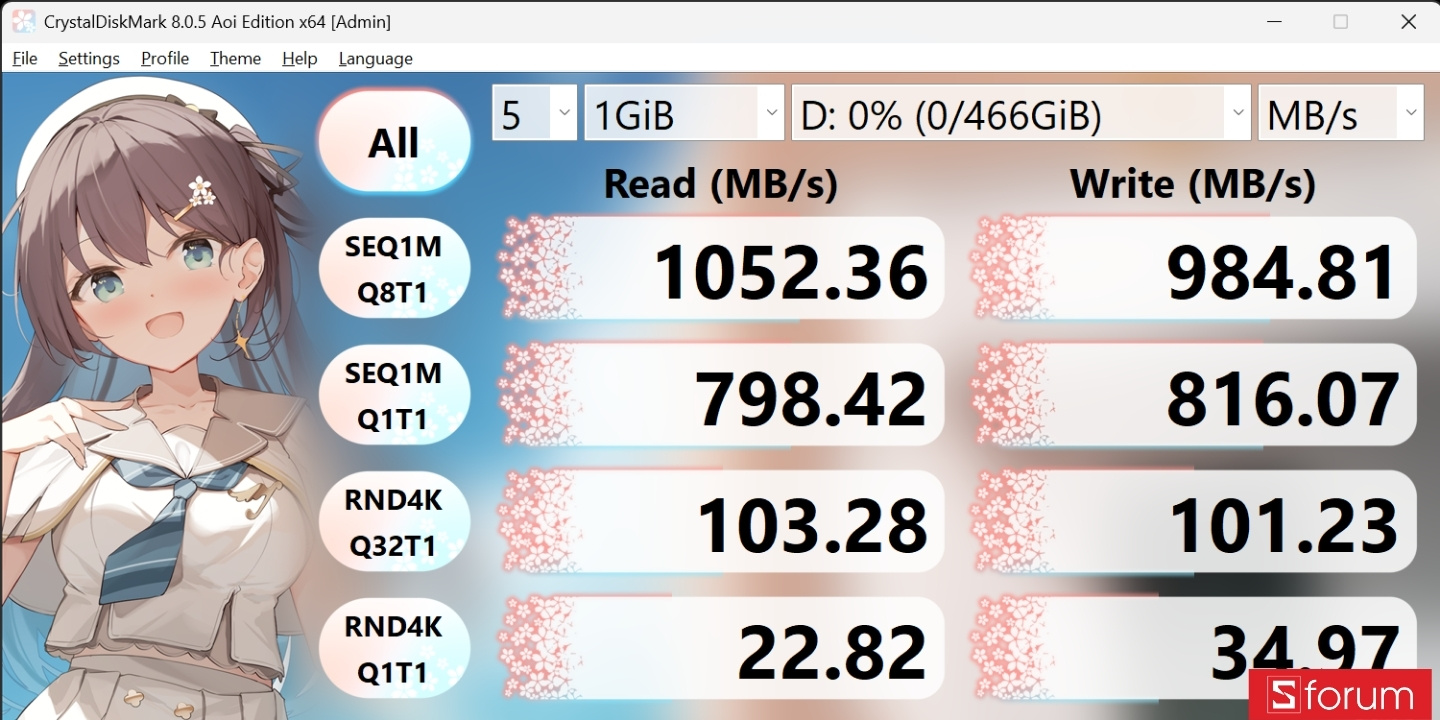Image resolution: width=1440 pixels, height=720 pixels.
Task: Click the SEQ1M Q1T1 write result 816.07
Action: [1194, 395]
